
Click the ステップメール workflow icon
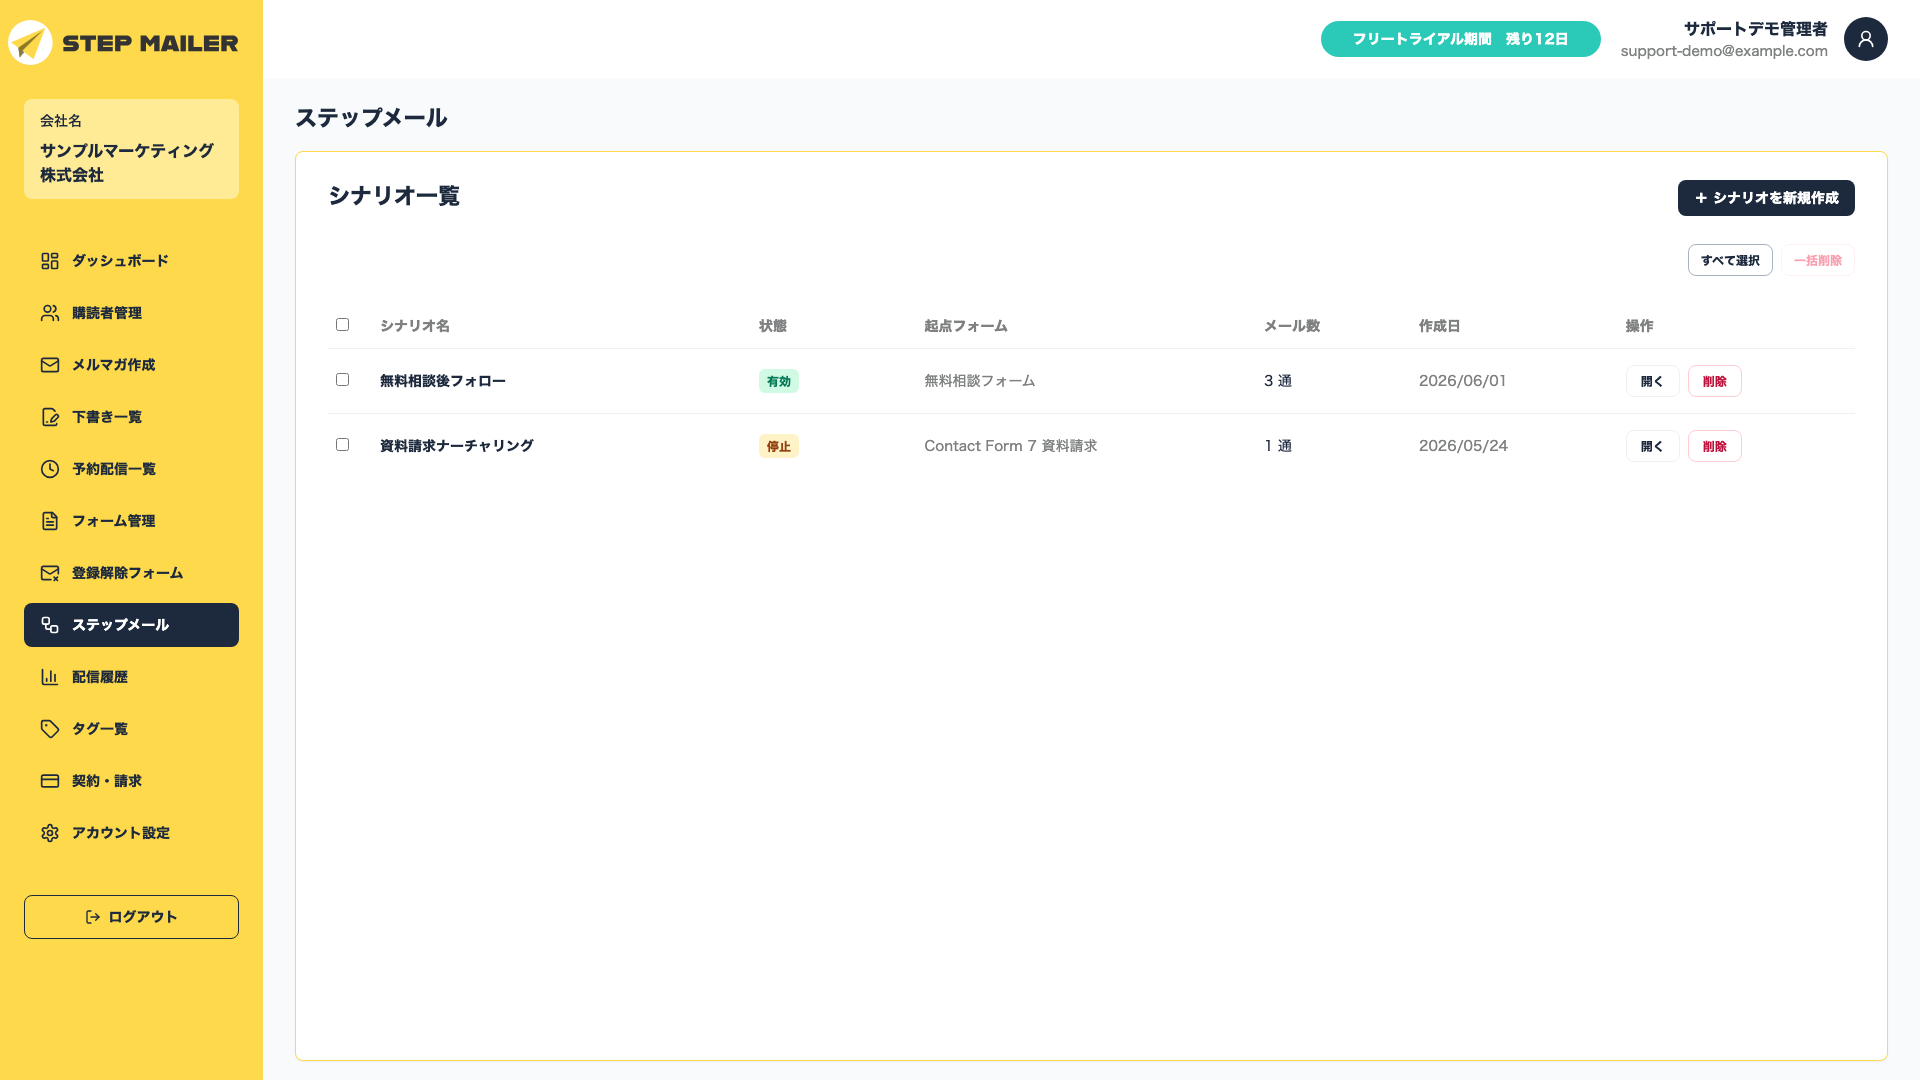(50, 625)
